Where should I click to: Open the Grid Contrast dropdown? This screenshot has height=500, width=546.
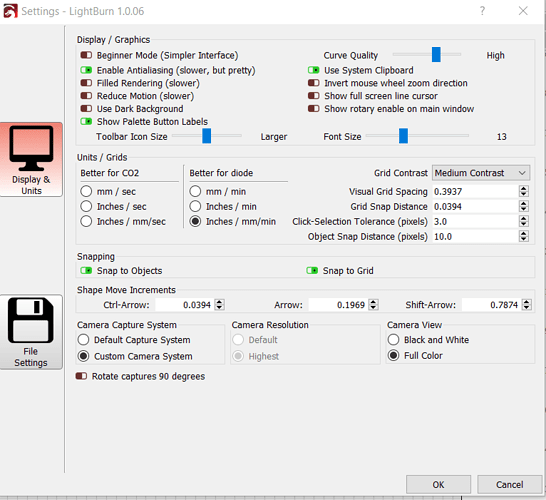coord(481,173)
